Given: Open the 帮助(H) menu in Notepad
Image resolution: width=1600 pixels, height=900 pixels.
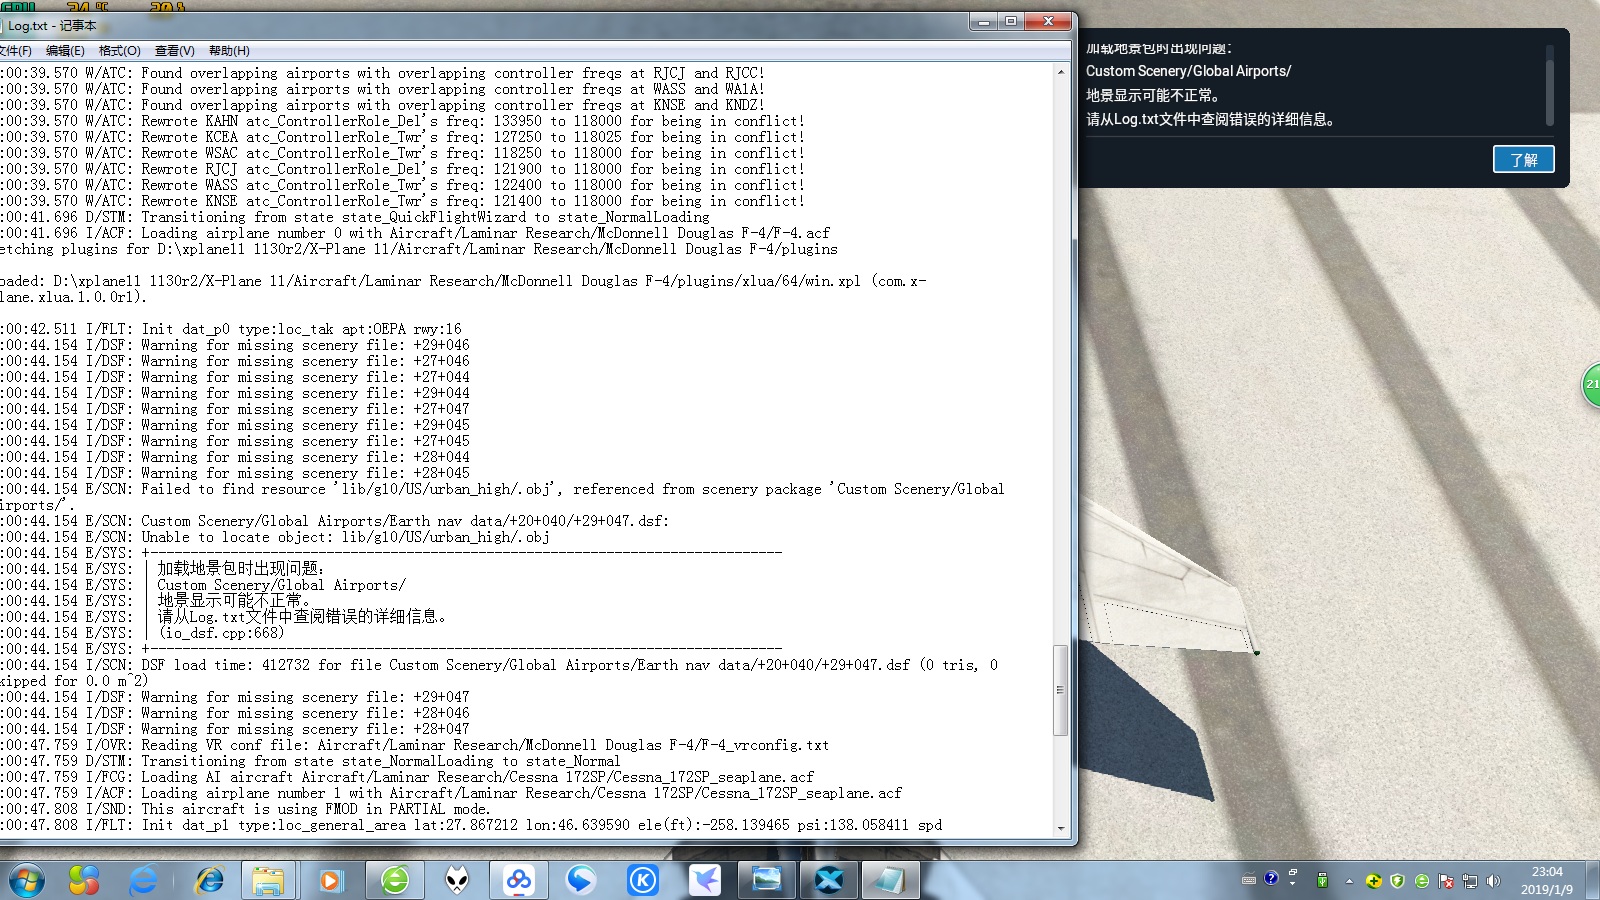Looking at the screenshot, I should [229, 51].
